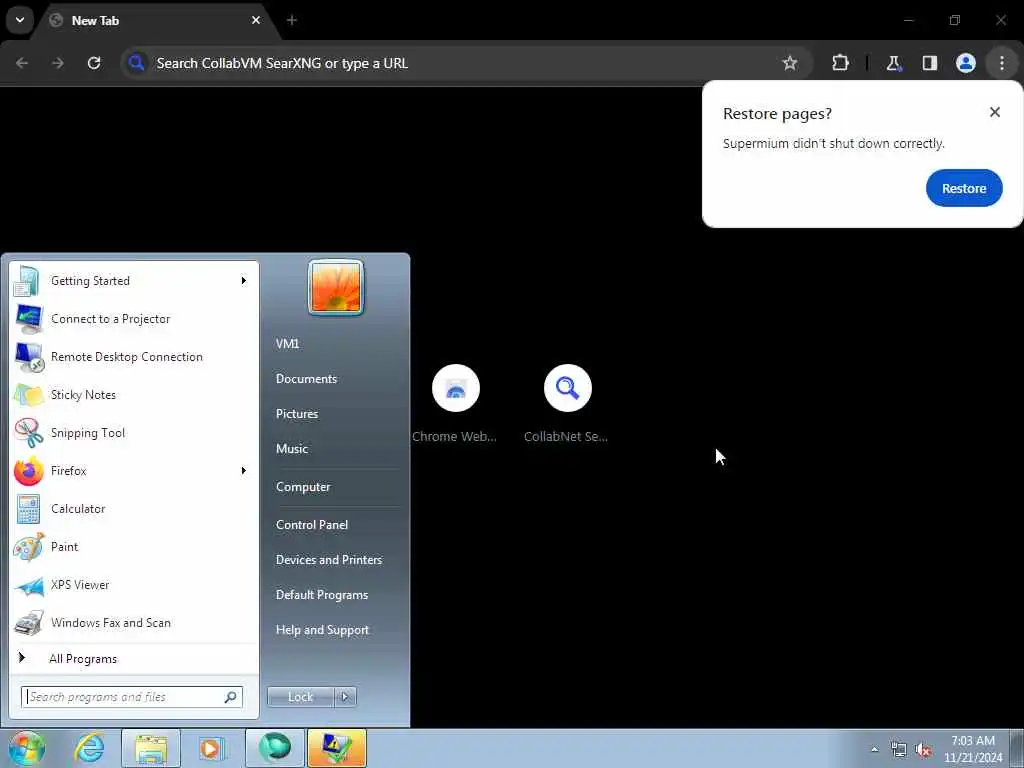The height and width of the screenshot is (768, 1024).
Task: Open the Extensions puzzle-piece icon
Action: 840,63
